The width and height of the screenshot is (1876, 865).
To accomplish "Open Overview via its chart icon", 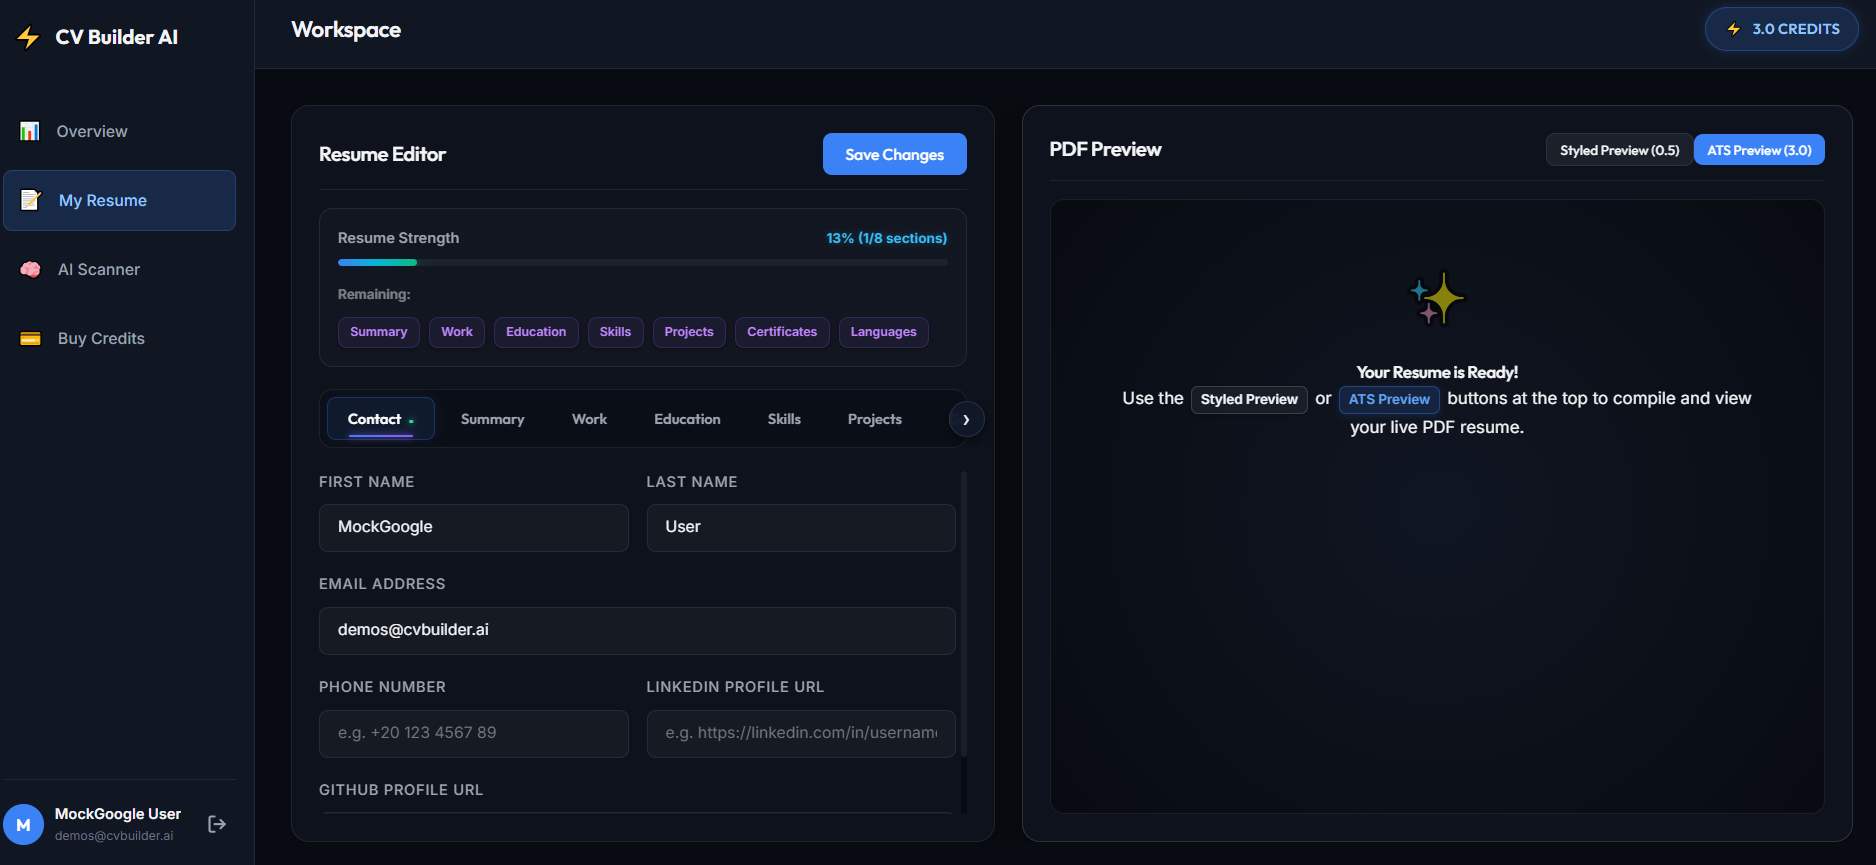I will pyautogui.click(x=30, y=131).
